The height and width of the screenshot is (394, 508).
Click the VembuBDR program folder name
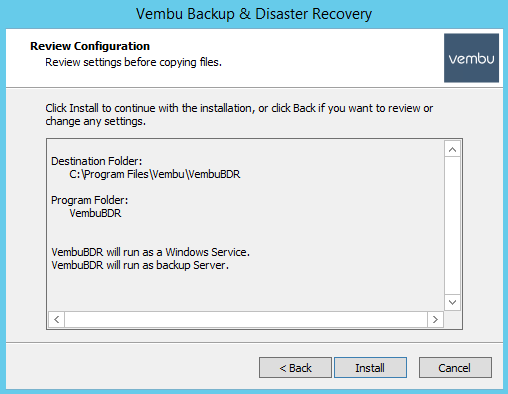(95, 213)
